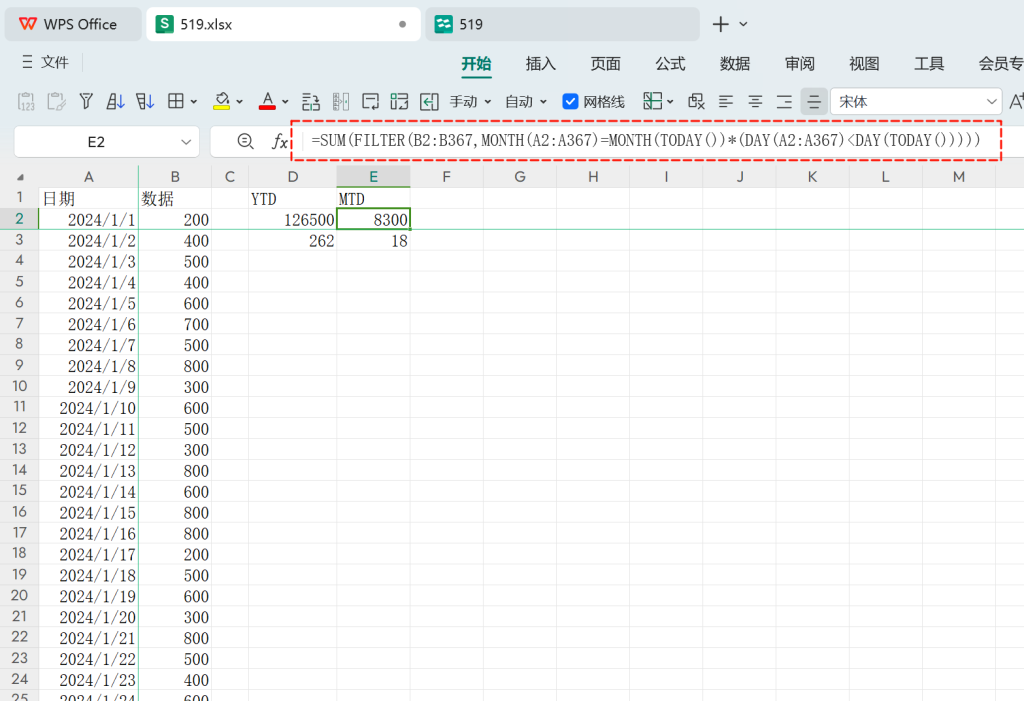Image resolution: width=1024 pixels, height=701 pixels.
Task: Open the new tab chevron menu
Action: tap(743, 24)
